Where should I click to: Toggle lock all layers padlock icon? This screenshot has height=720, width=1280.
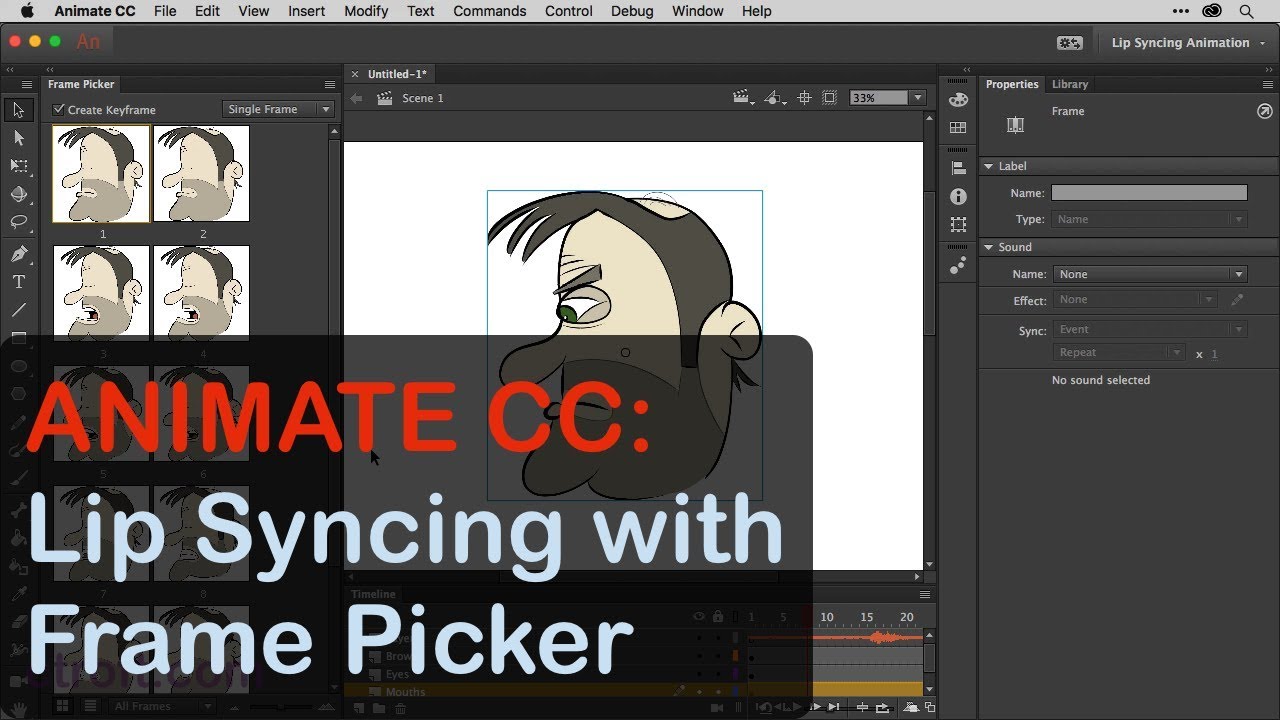(718, 617)
